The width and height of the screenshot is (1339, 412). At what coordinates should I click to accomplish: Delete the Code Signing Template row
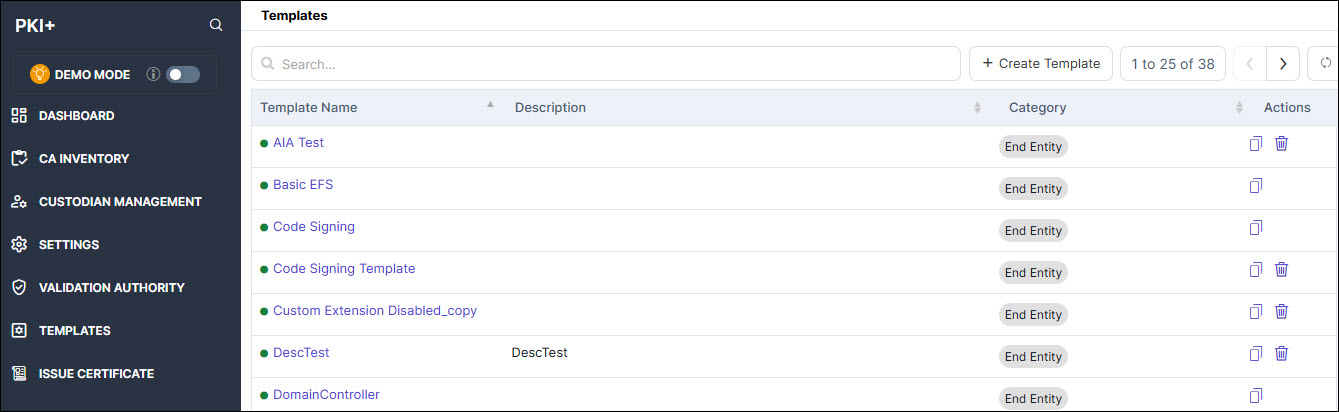pyautogui.click(x=1281, y=269)
